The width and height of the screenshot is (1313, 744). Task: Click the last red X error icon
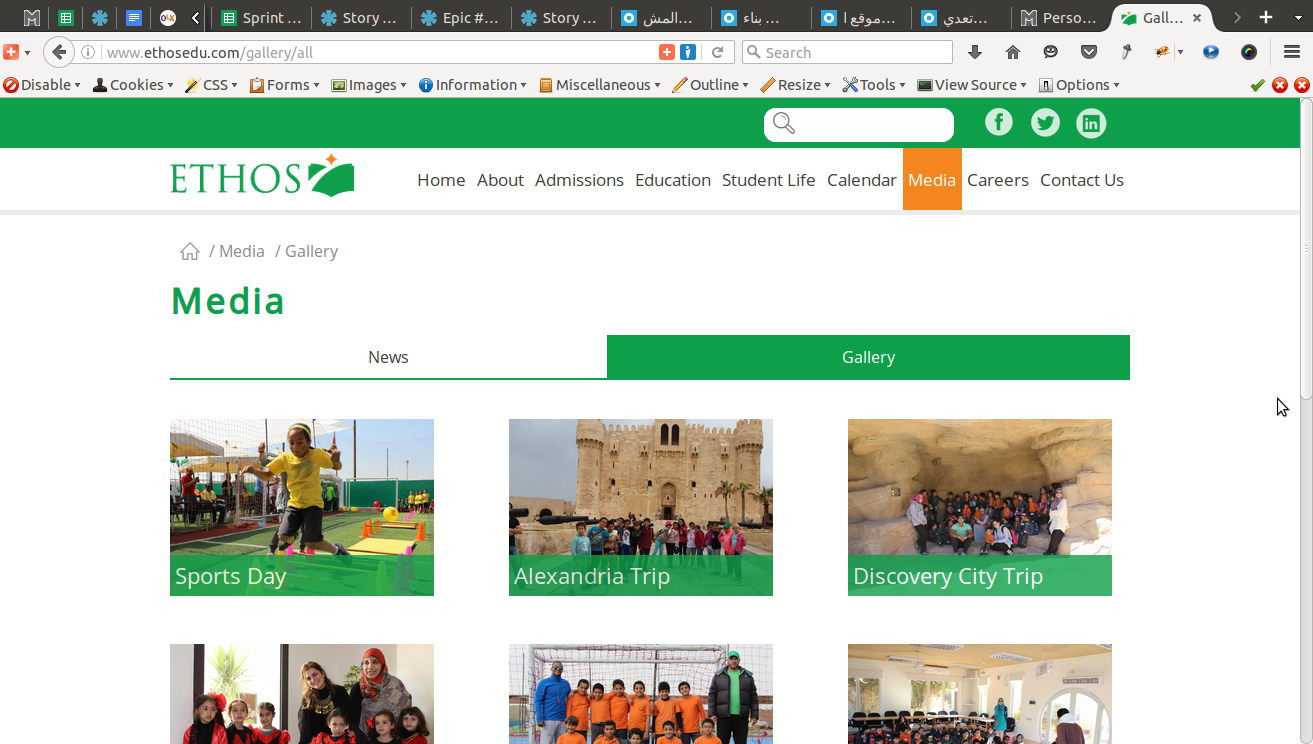[x=1302, y=85]
